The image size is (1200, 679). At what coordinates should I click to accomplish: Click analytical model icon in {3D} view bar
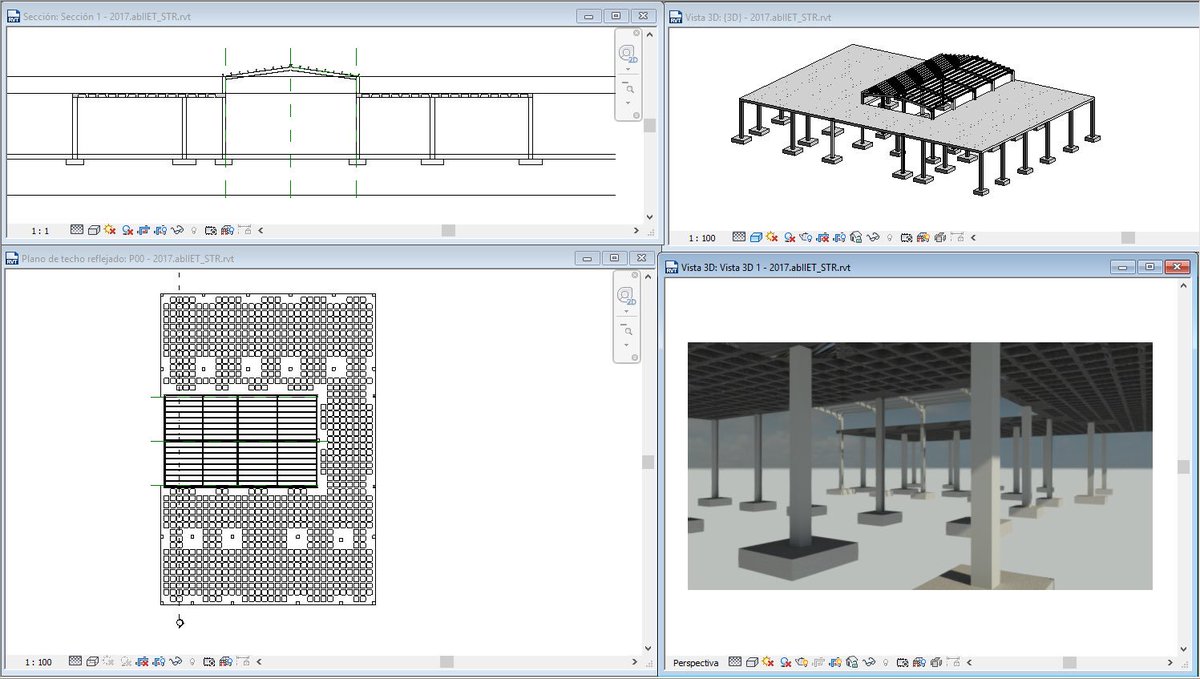tap(923, 238)
